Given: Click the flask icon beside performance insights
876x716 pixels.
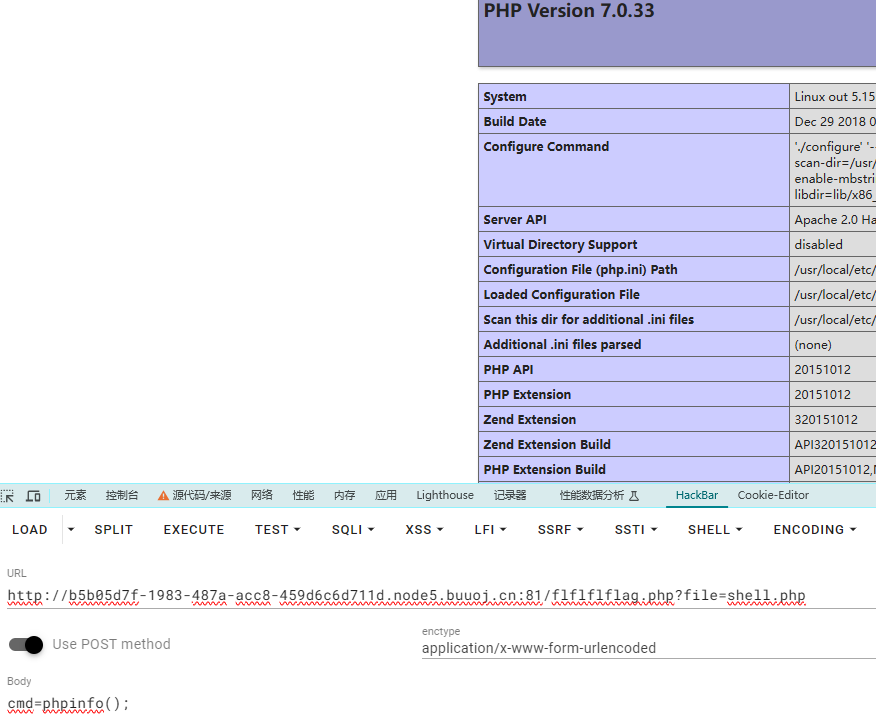Looking at the screenshot, I should pyautogui.click(x=634, y=496).
